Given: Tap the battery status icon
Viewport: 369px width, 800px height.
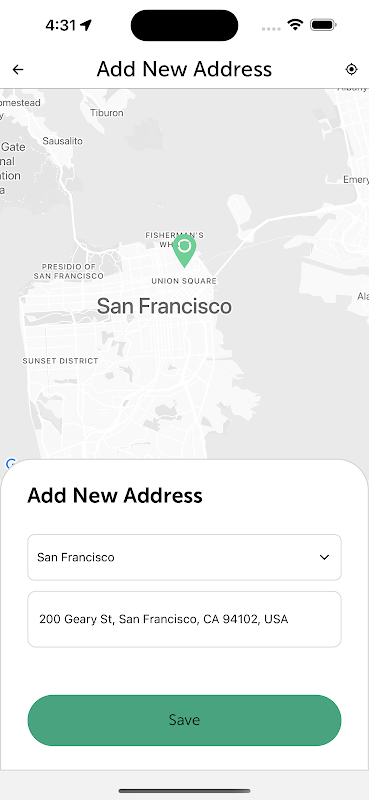Looking at the screenshot, I should [323, 24].
